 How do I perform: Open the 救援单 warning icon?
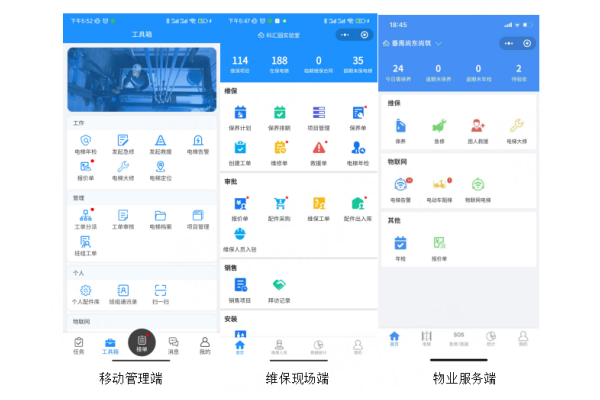coord(319,148)
